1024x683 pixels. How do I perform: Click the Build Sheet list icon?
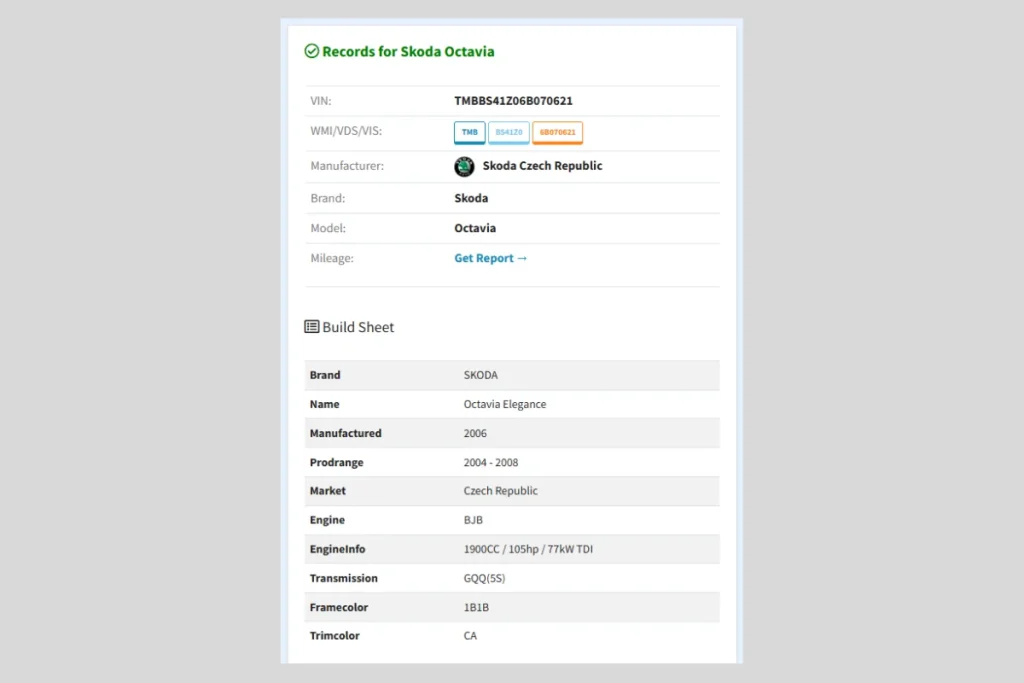pos(312,326)
